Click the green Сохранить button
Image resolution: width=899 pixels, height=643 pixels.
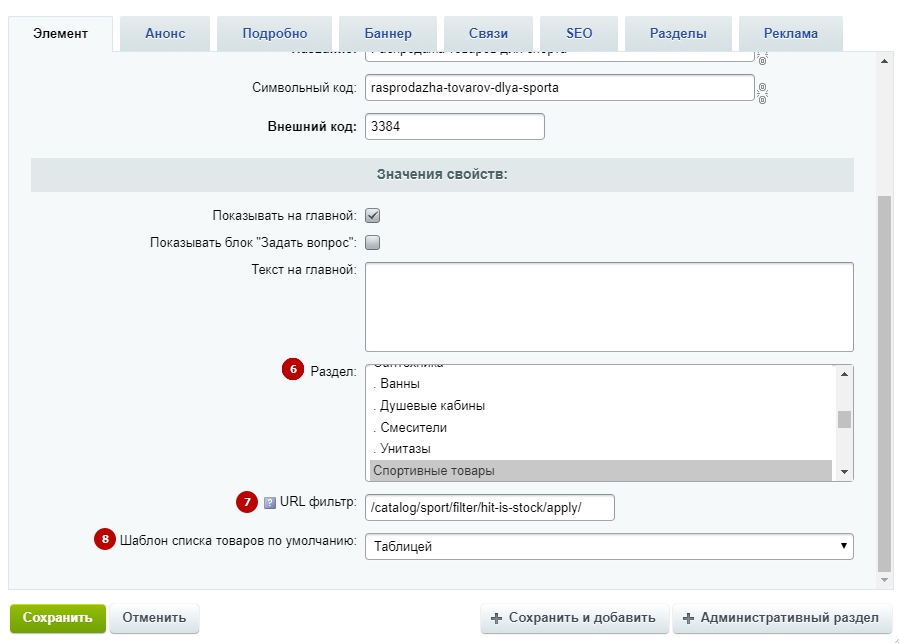57,618
